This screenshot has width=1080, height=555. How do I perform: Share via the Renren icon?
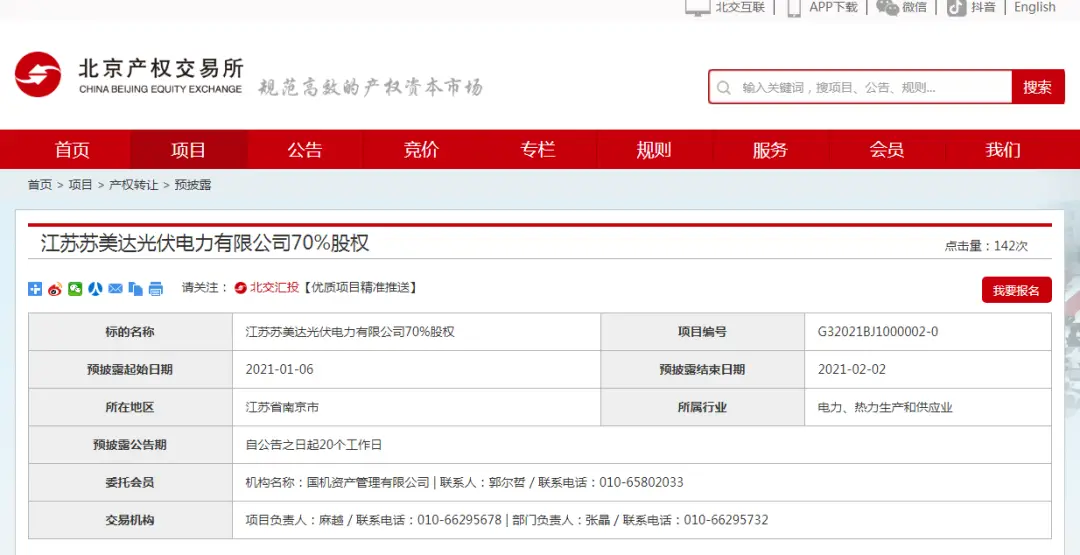click(x=95, y=289)
